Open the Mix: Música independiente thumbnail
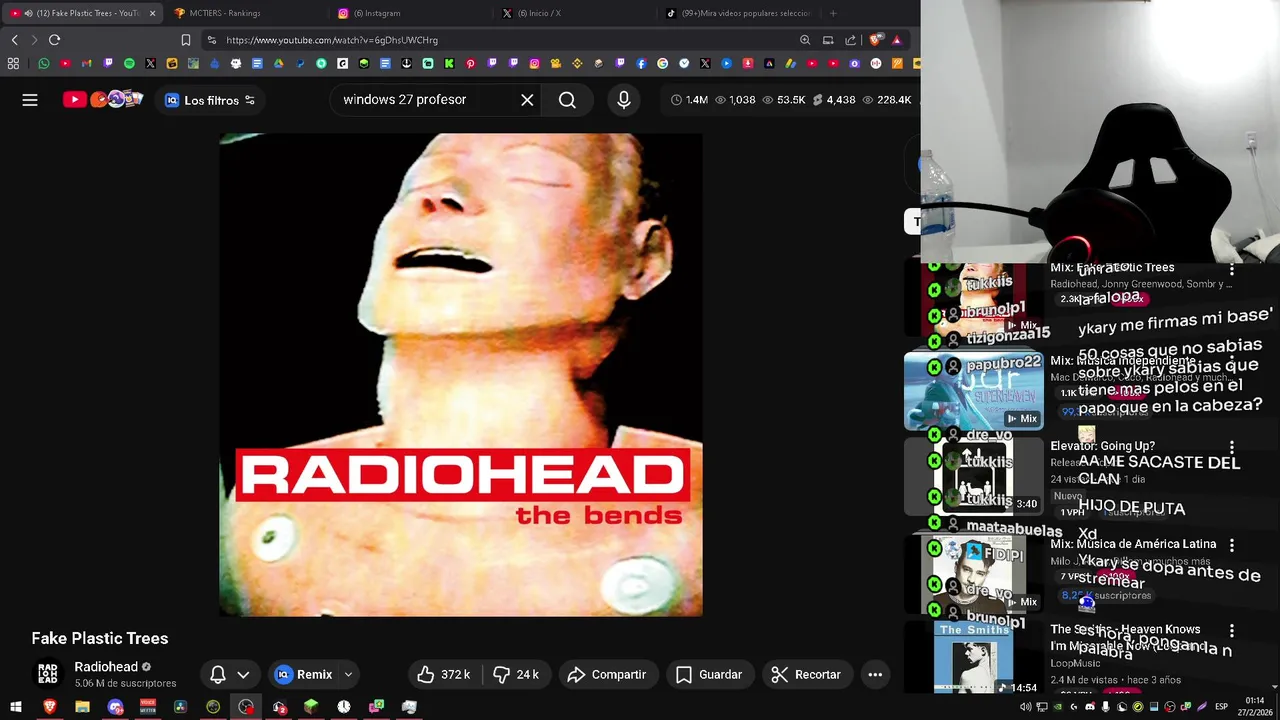This screenshot has height=720, width=1280. click(973, 391)
